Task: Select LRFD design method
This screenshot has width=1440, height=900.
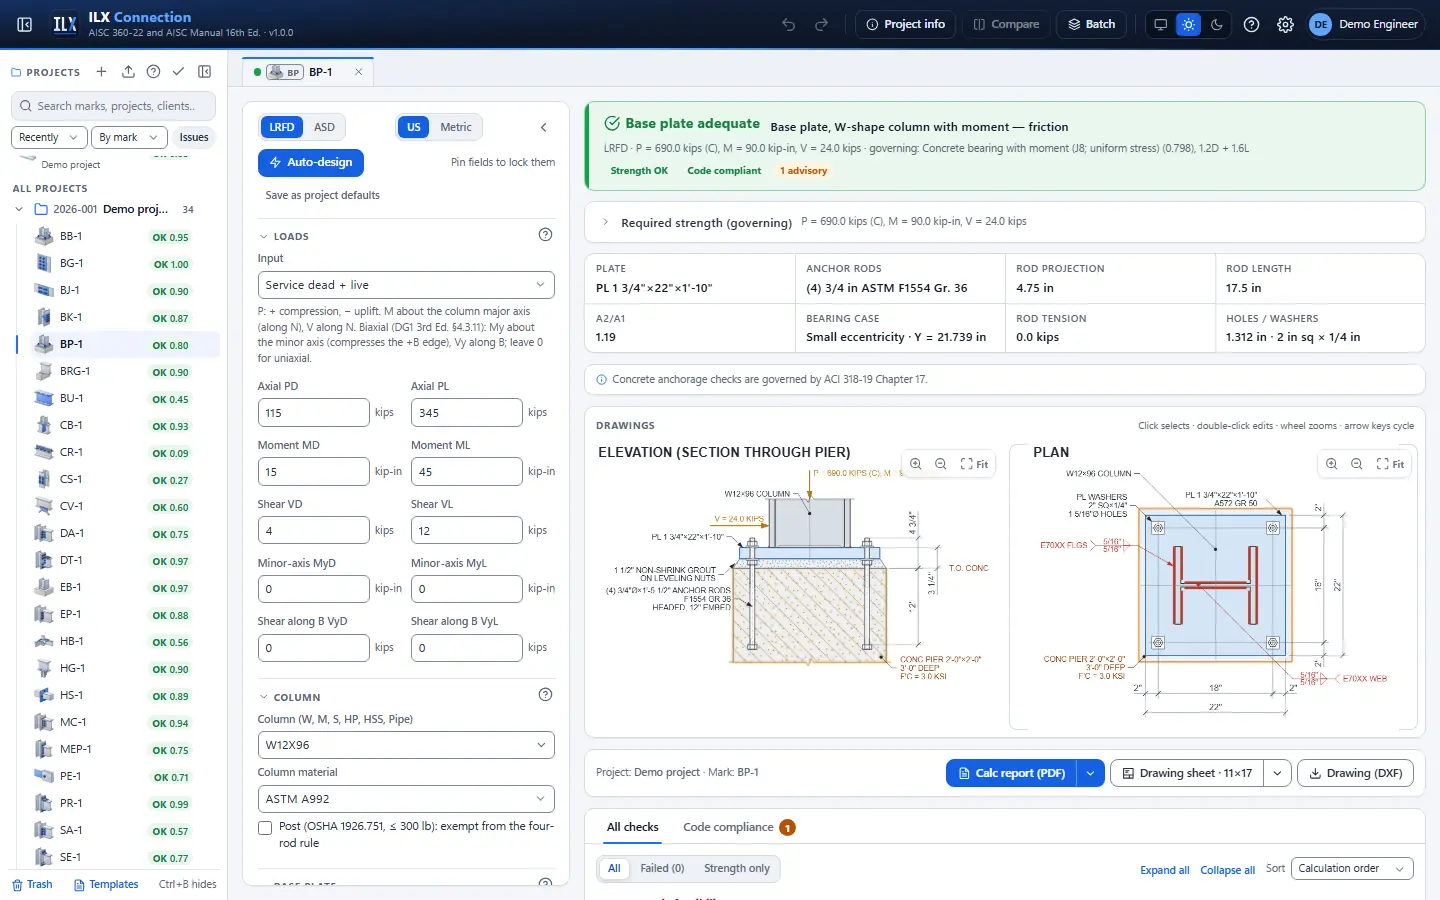Action: coord(282,127)
